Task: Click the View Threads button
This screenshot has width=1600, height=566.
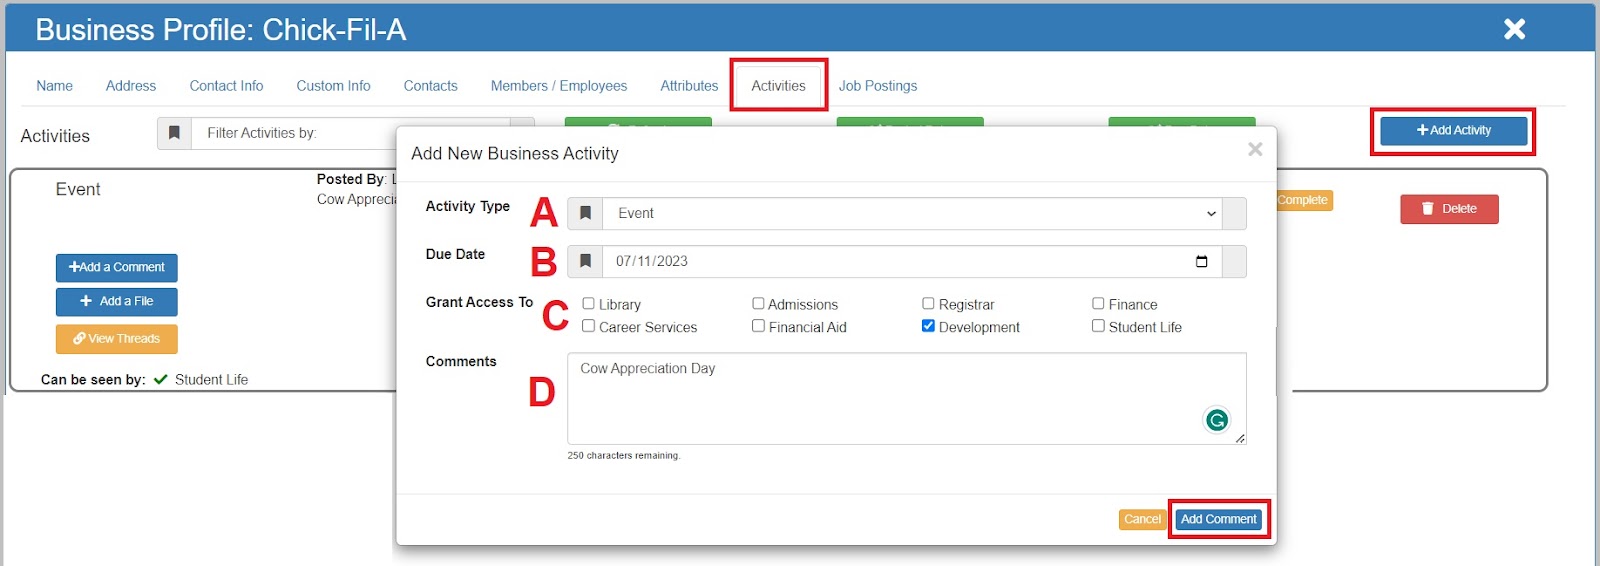Action: pos(117,339)
